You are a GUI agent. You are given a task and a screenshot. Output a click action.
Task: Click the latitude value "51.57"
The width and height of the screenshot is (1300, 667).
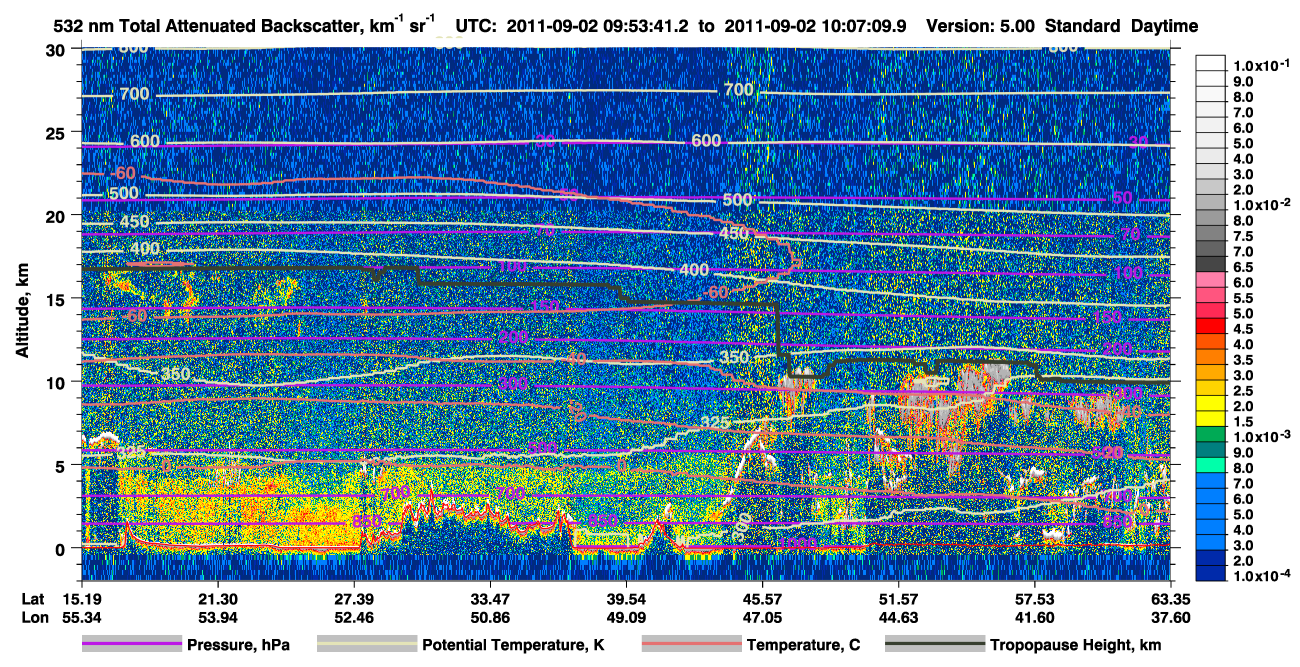[x=898, y=599]
